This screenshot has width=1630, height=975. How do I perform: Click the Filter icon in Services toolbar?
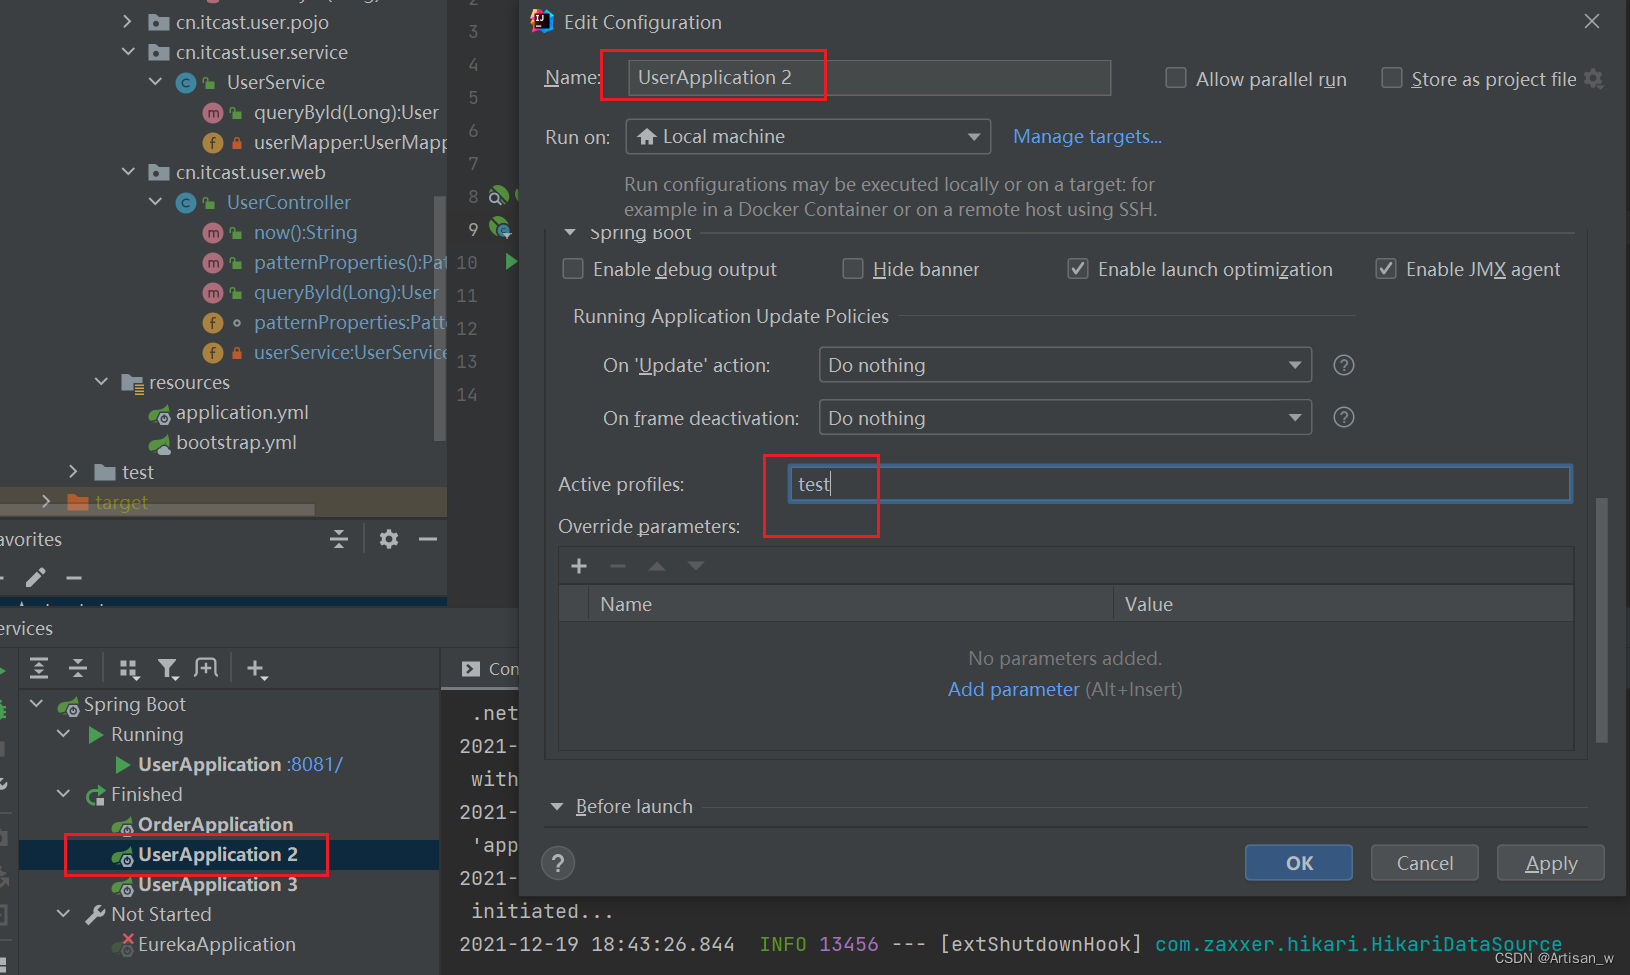(168, 669)
